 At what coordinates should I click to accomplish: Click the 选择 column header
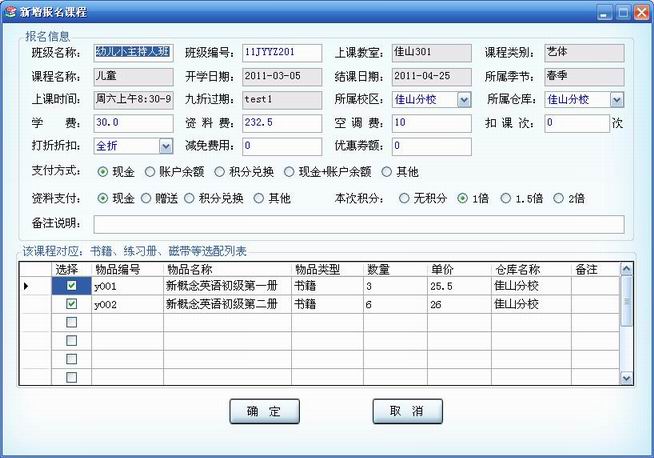tap(71, 269)
